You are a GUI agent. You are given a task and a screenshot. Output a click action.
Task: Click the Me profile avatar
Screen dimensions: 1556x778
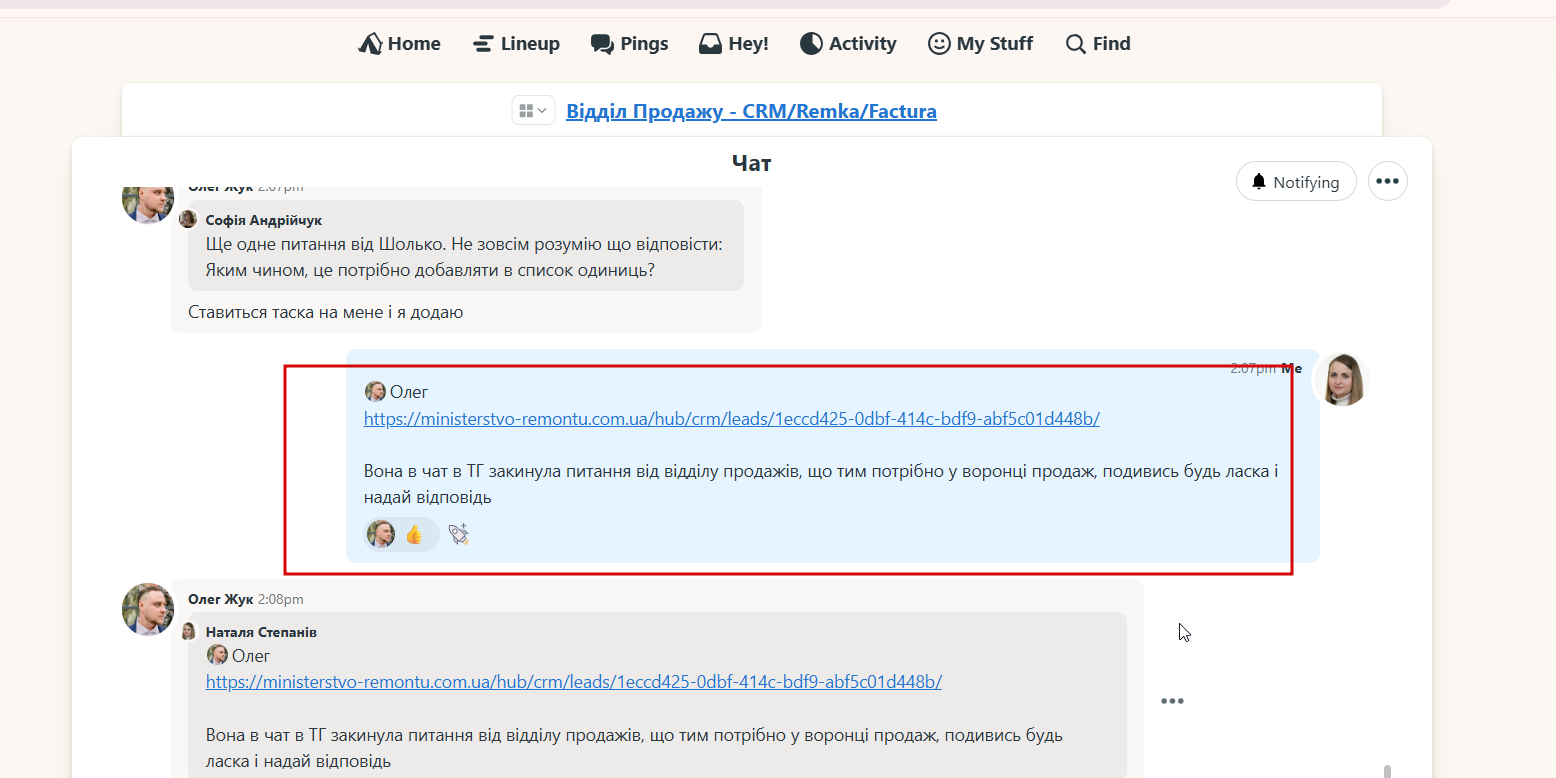click(x=1340, y=380)
